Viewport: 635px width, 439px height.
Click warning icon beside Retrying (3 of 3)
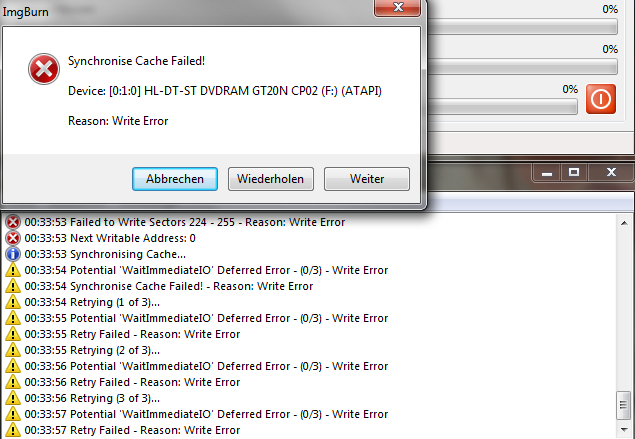tap(13, 398)
